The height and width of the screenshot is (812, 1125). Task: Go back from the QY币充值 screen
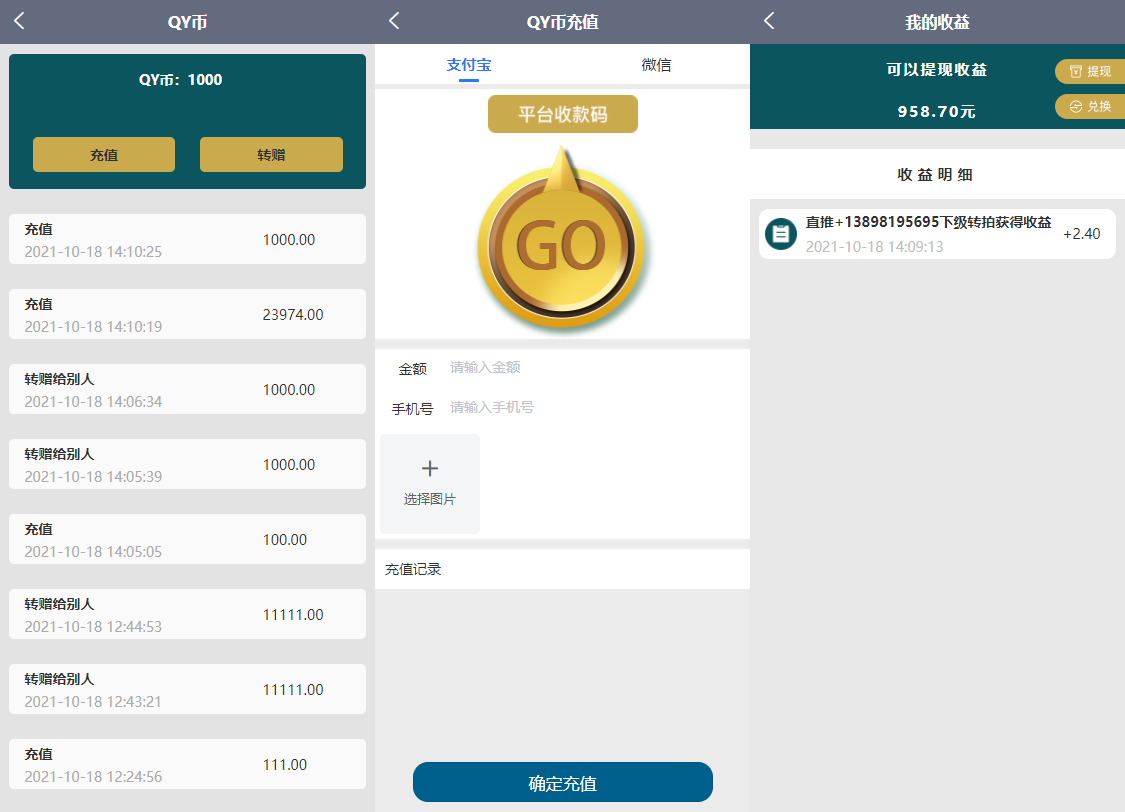pos(394,21)
